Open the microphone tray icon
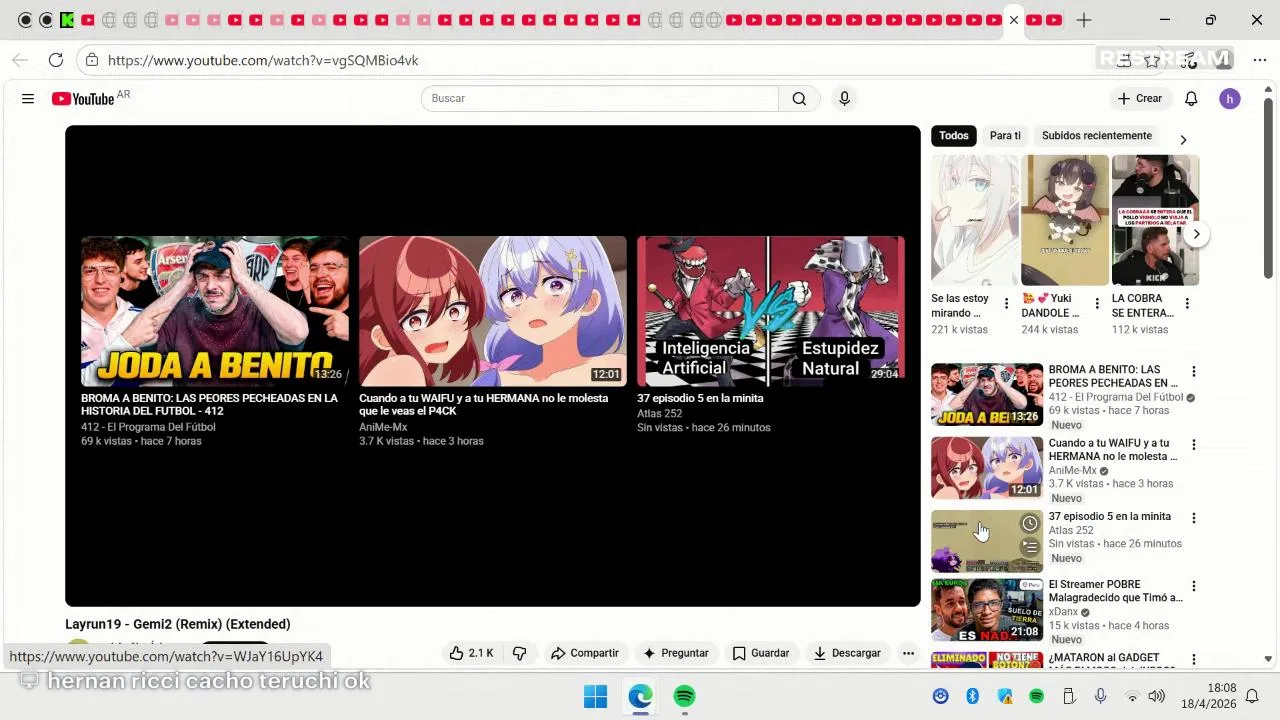The image size is (1280, 720). coord(1100,696)
